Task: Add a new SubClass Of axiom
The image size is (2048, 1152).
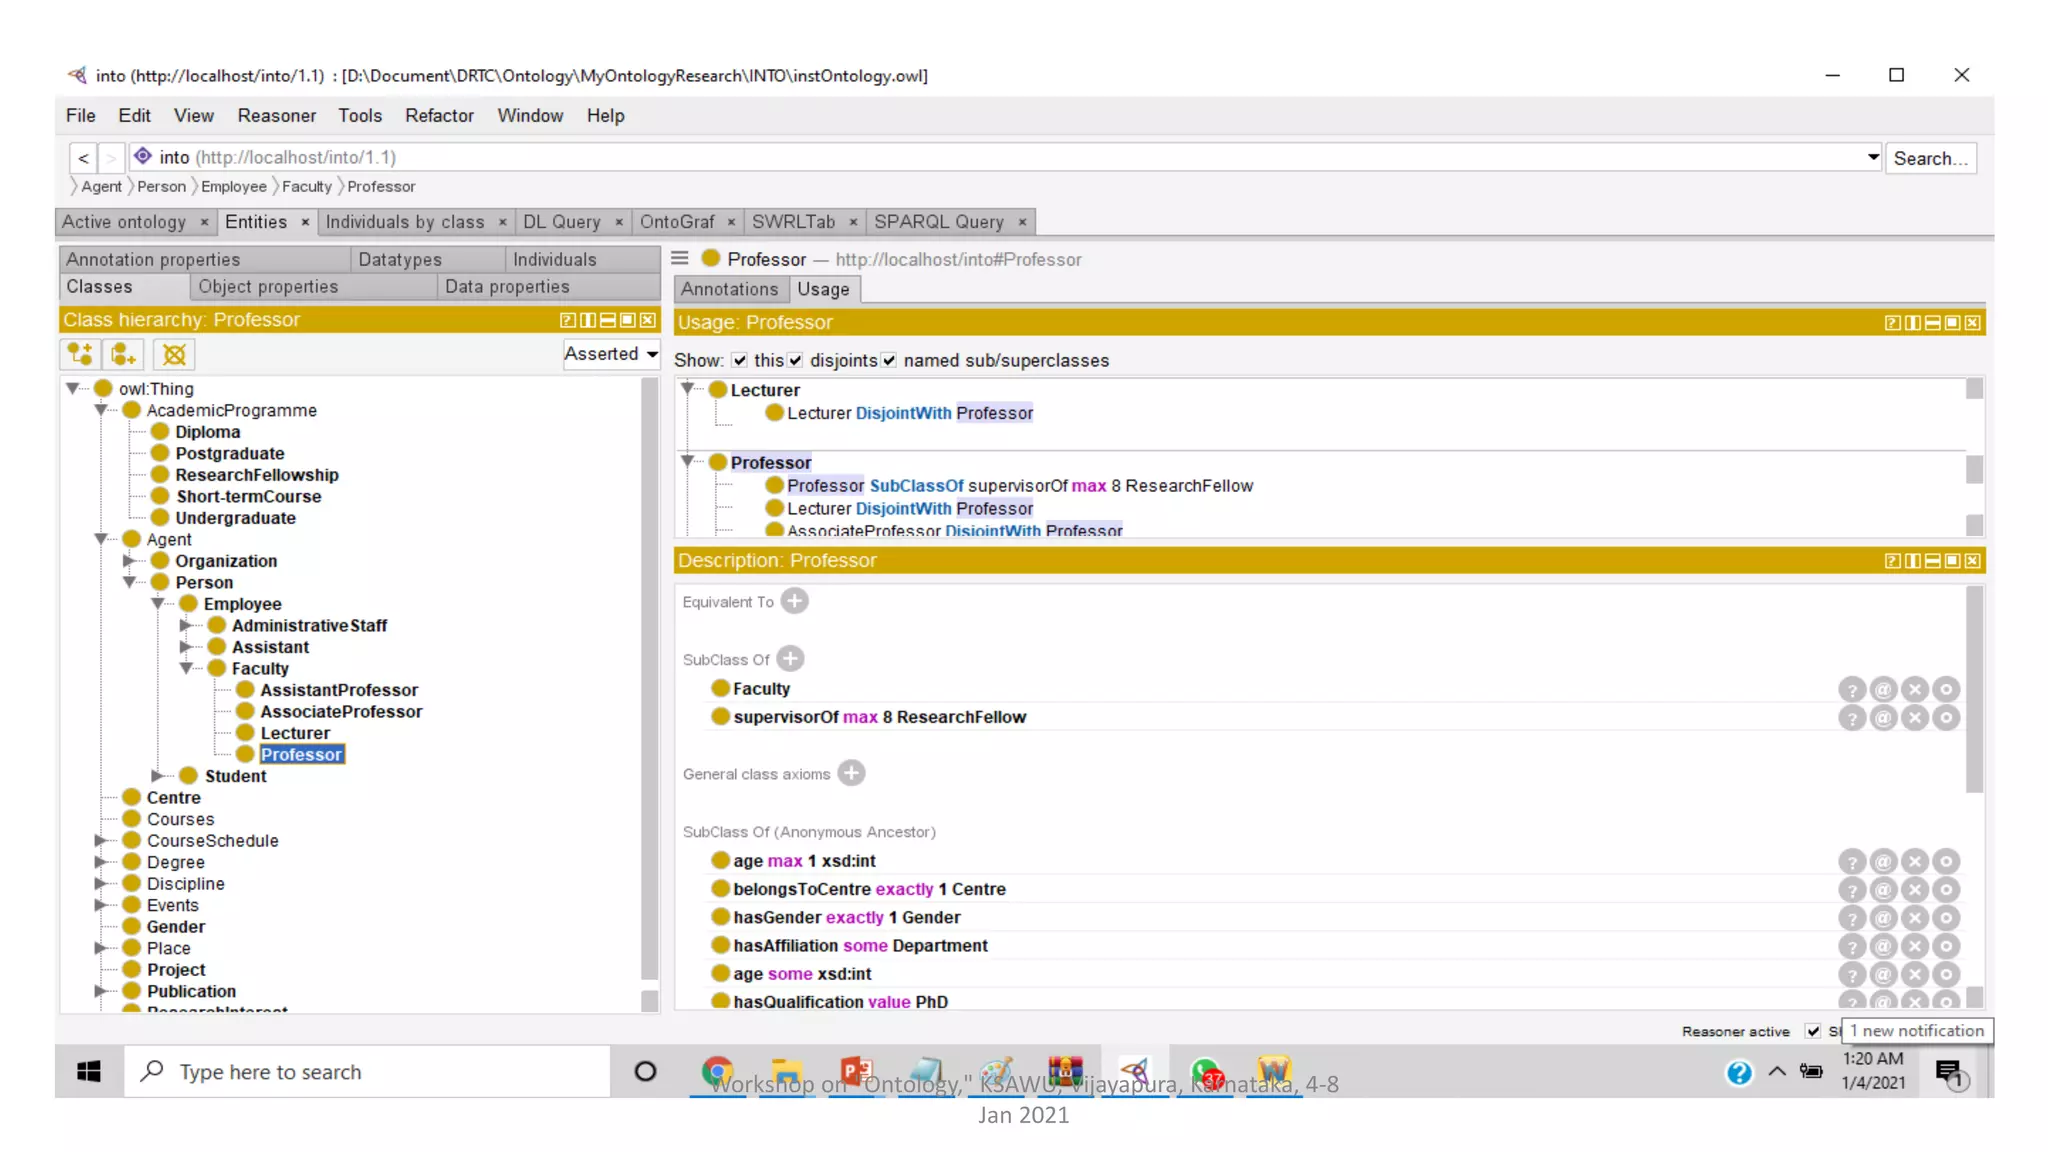Action: (790, 659)
